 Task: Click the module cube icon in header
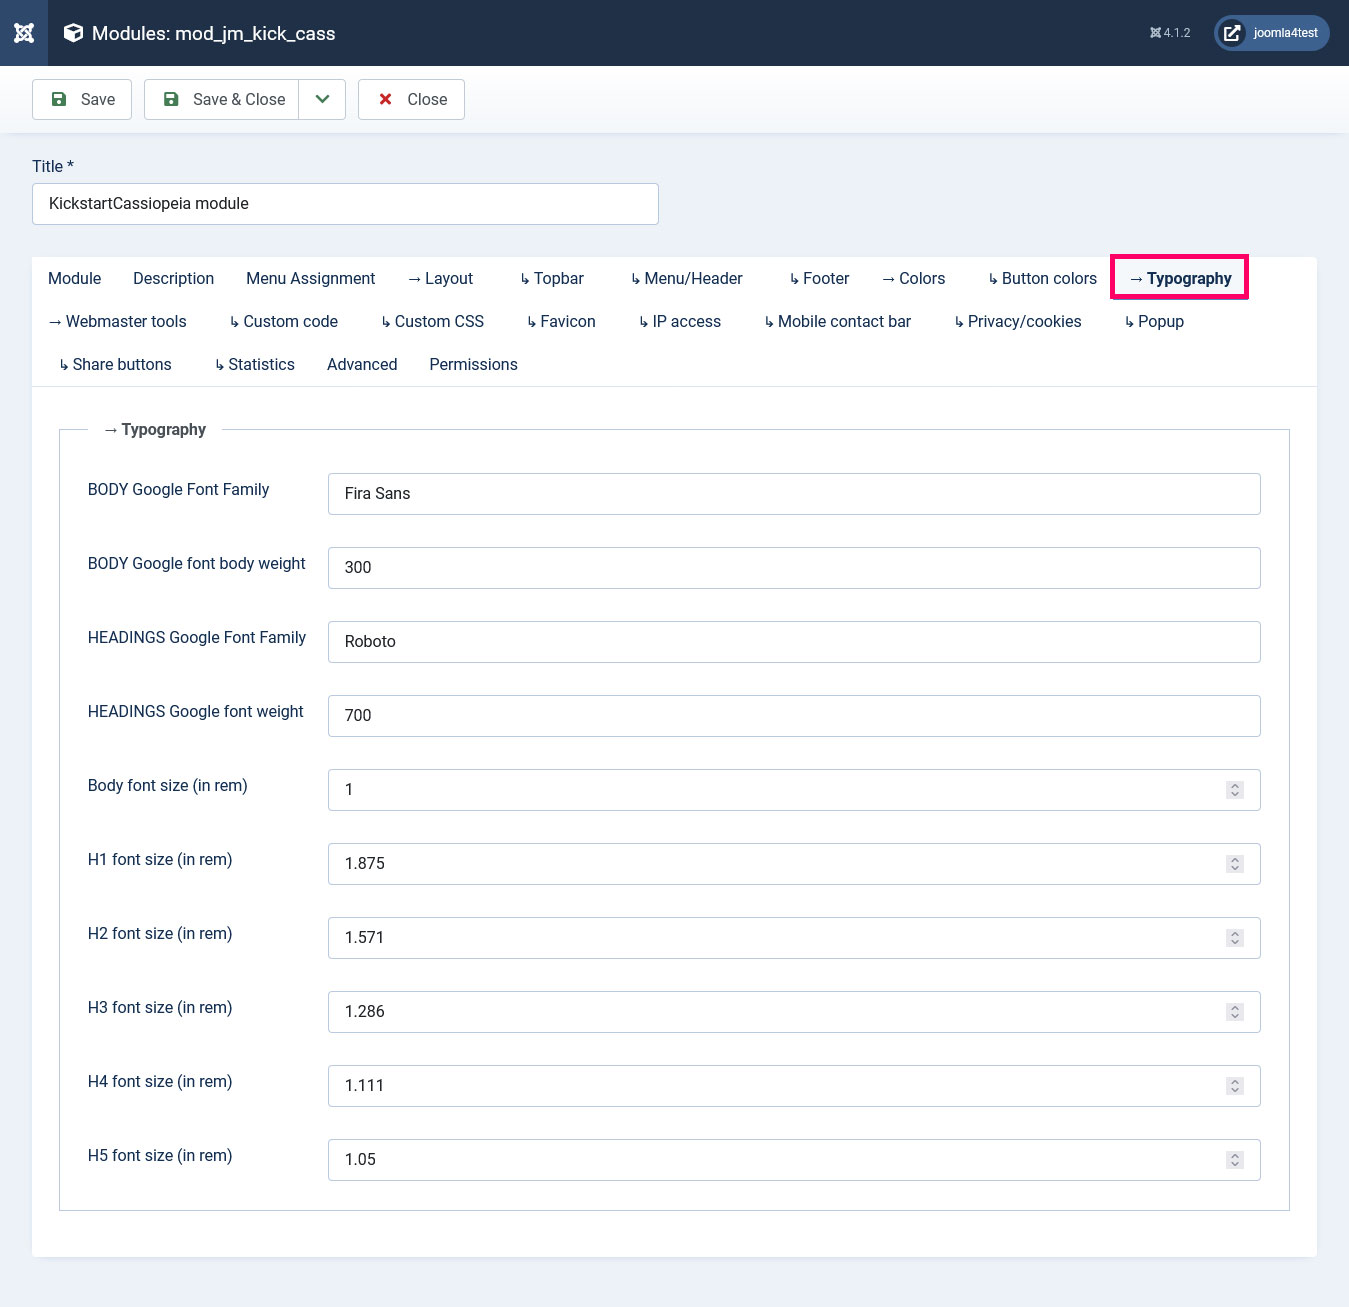pos(73,33)
